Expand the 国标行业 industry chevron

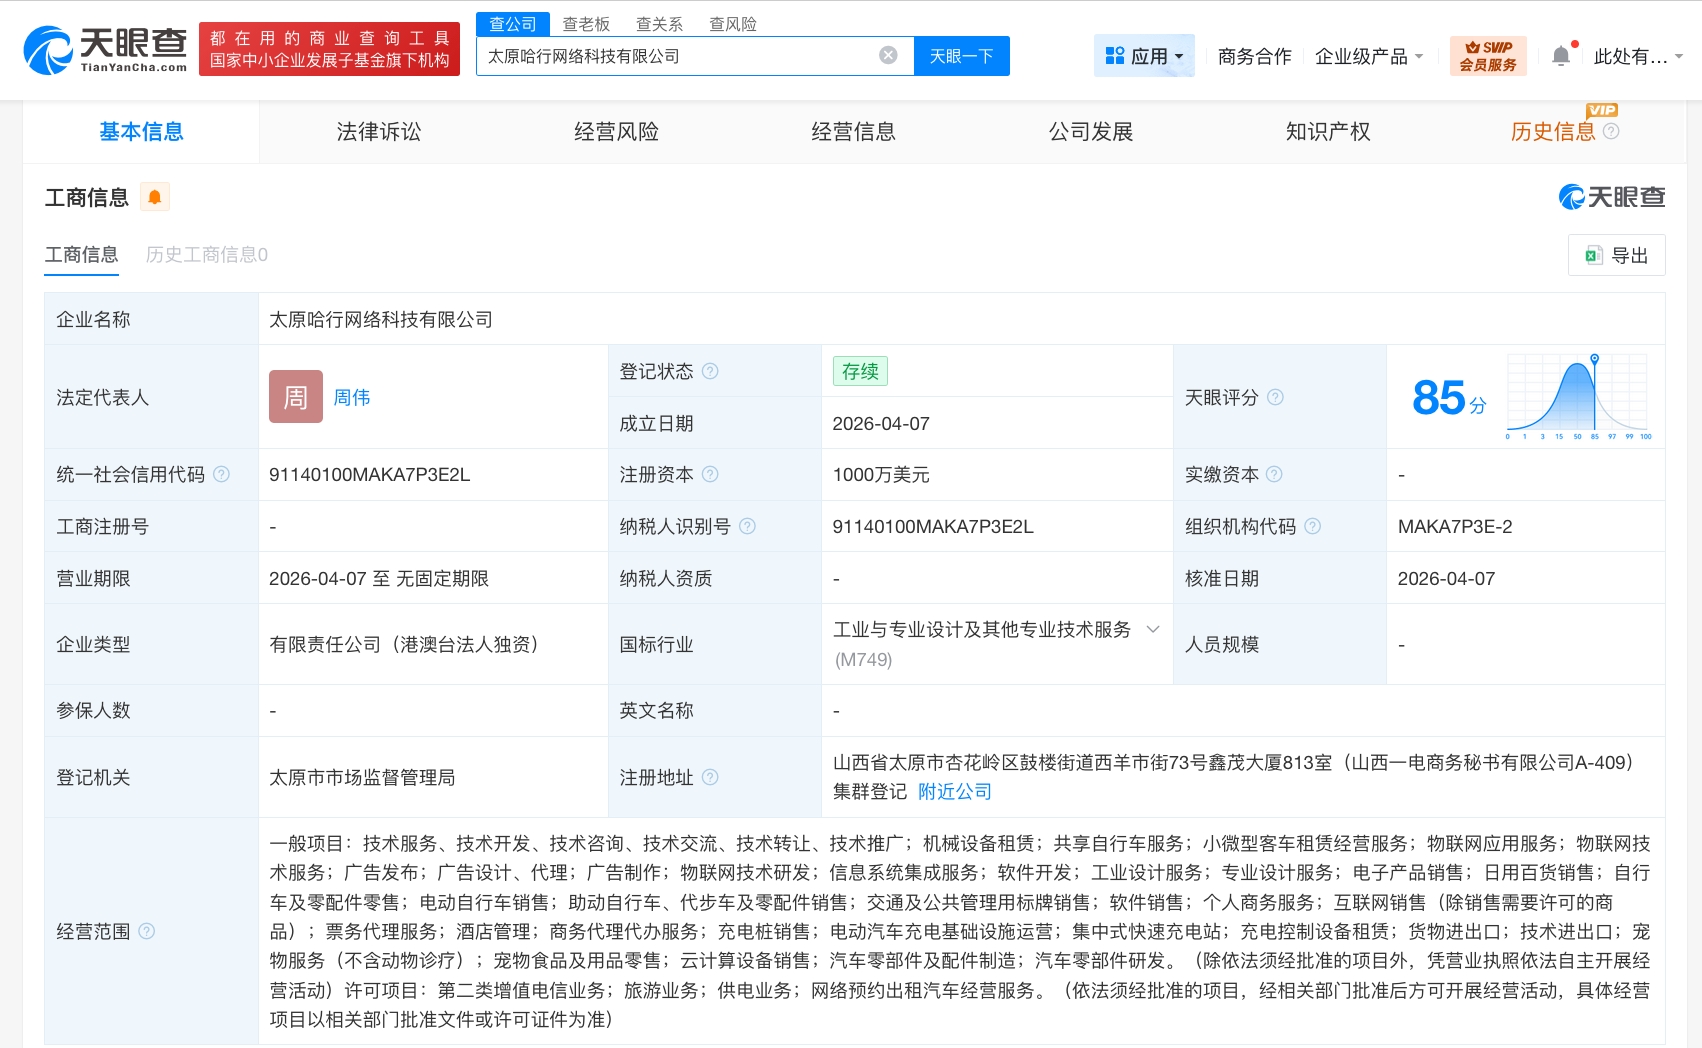tap(1153, 629)
